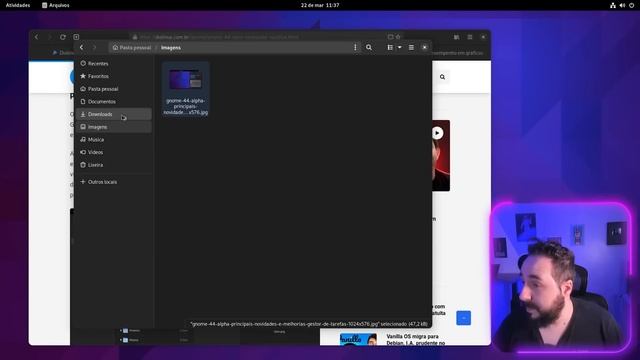Open Outros locais in sidebar
The height and width of the screenshot is (360, 640).
pyautogui.click(x=113, y=182)
